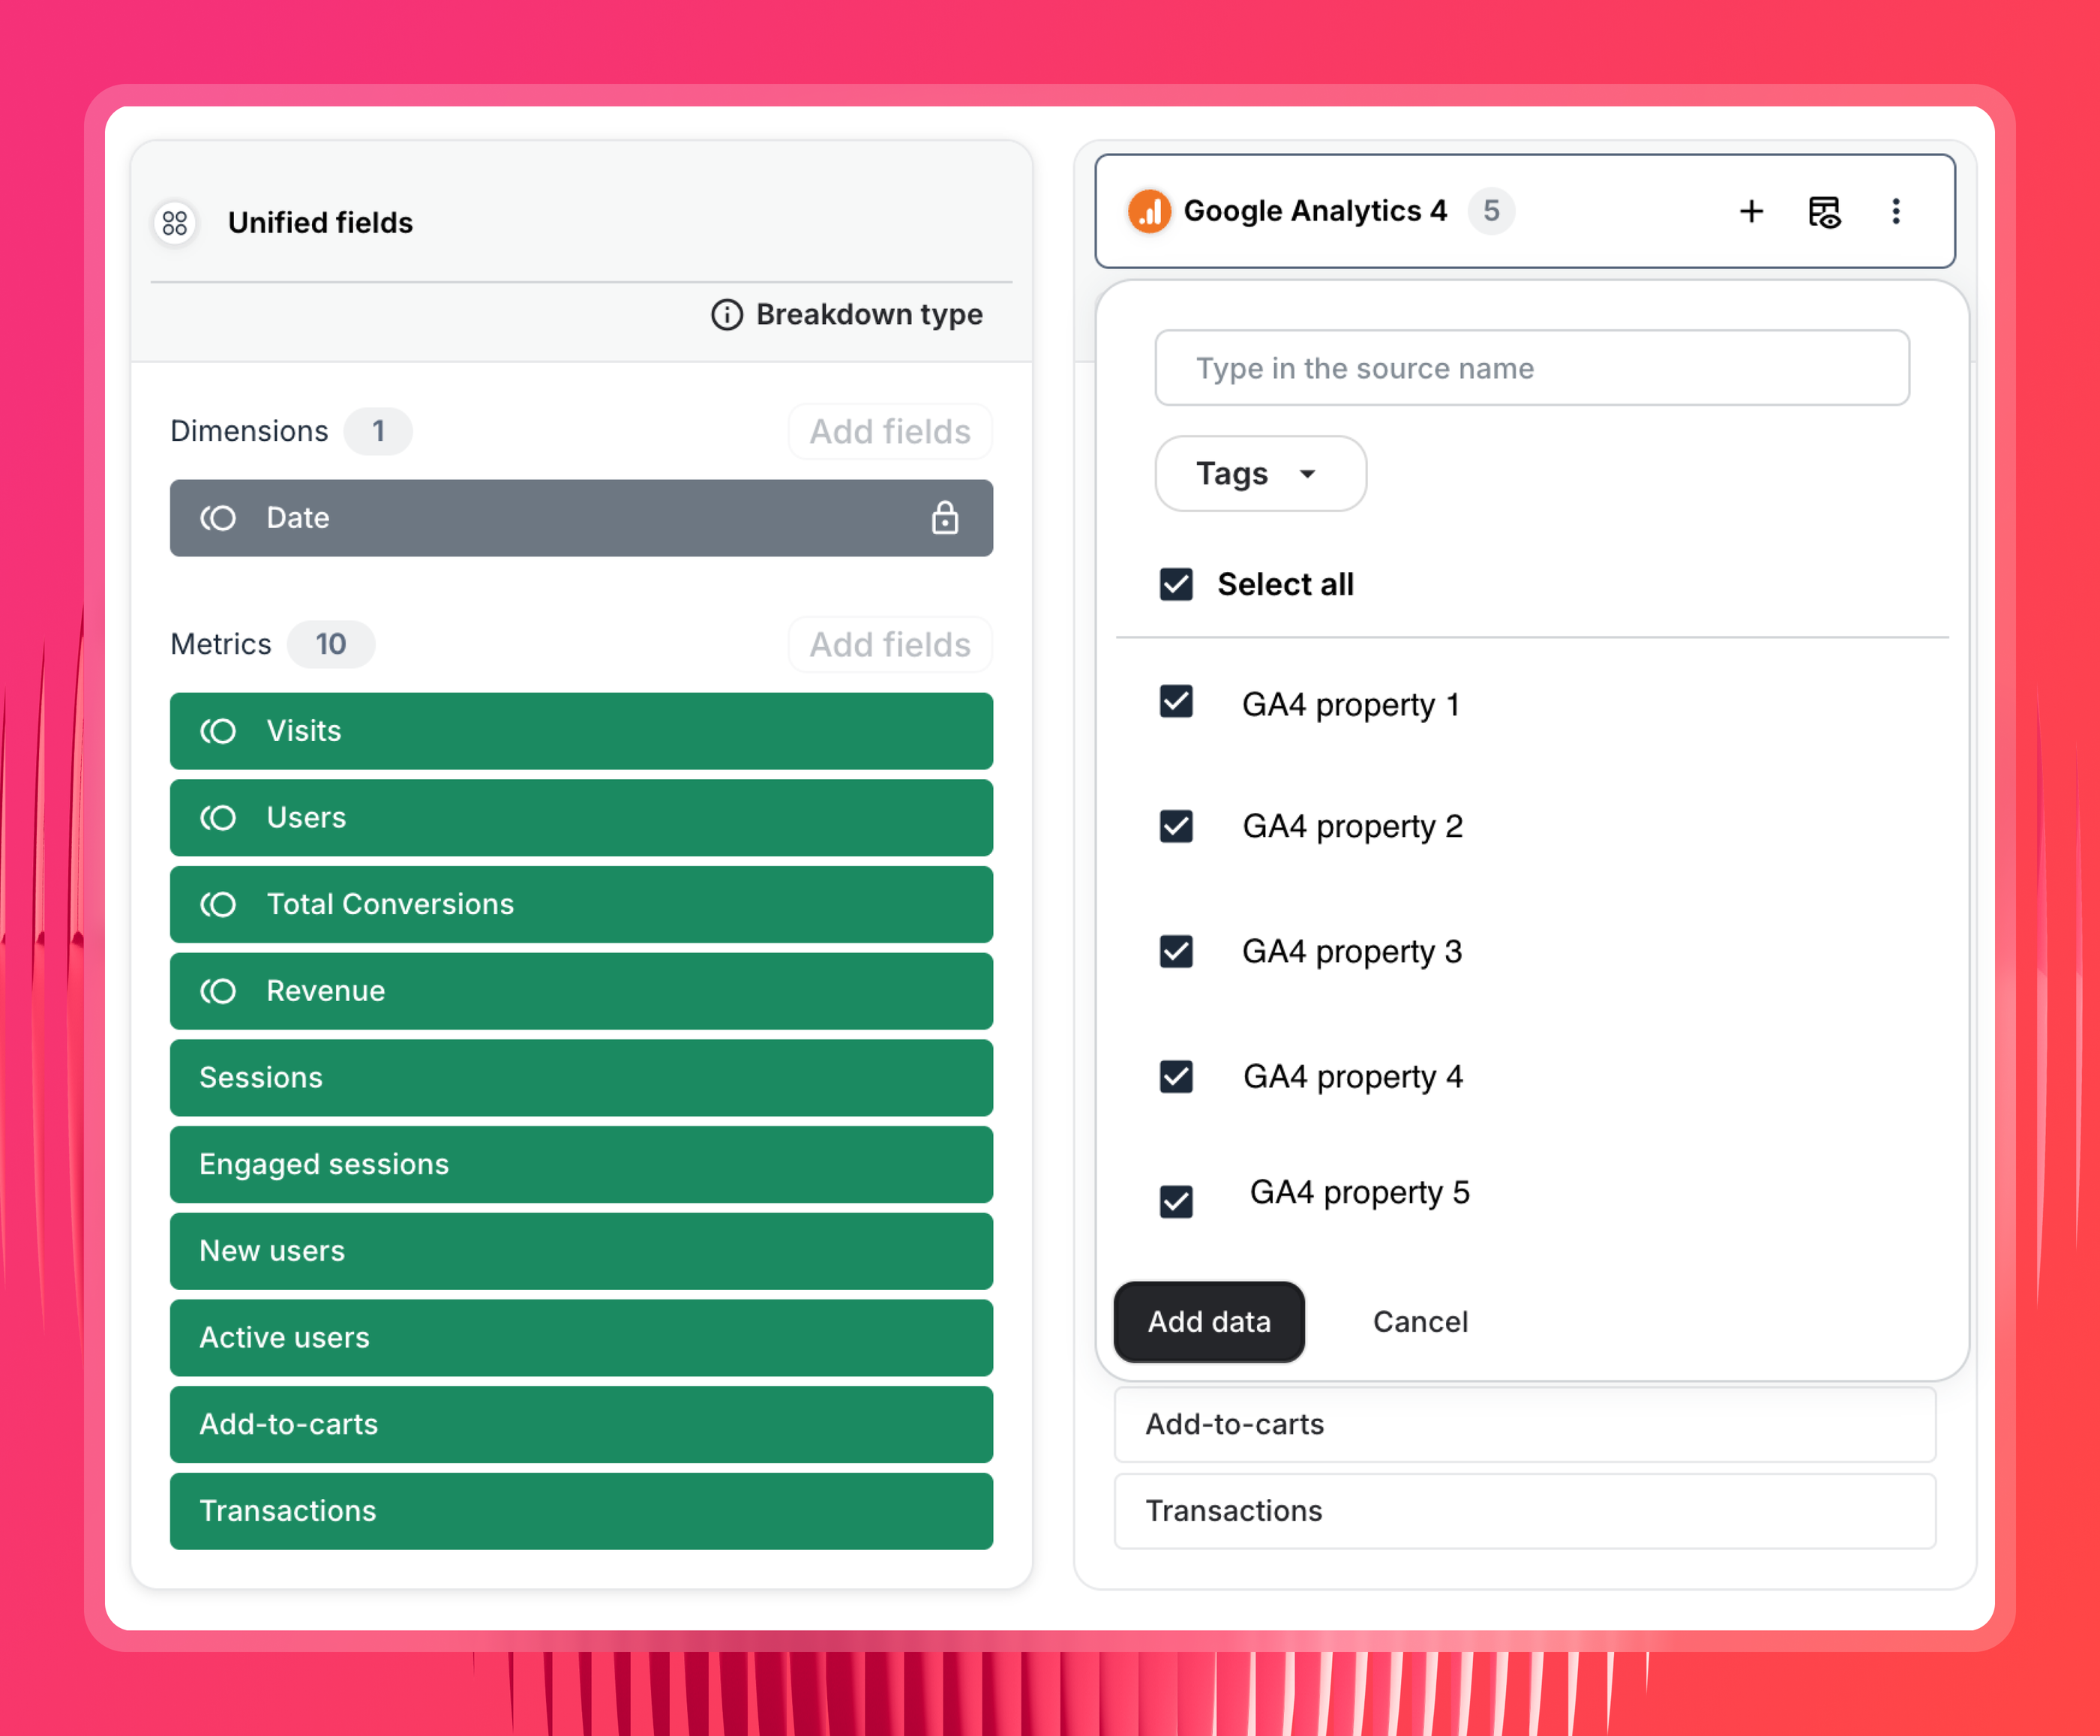Select the New users metric field
The width and height of the screenshot is (2100, 1736).
coord(581,1251)
